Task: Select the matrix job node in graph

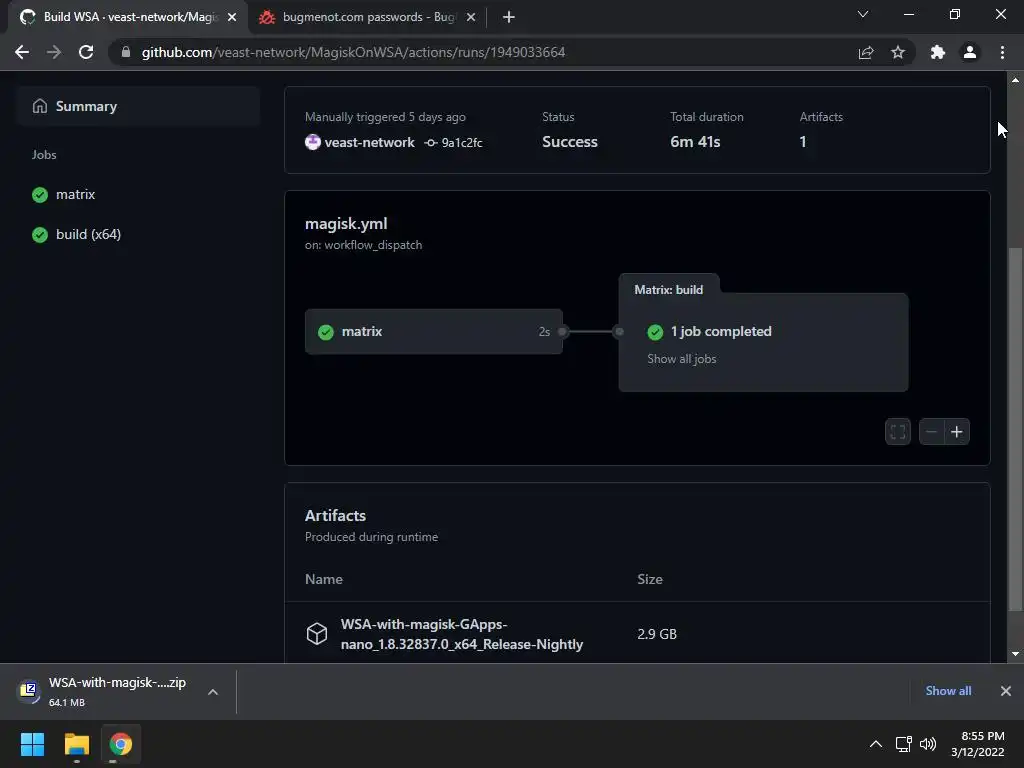Action: pyautogui.click(x=434, y=332)
